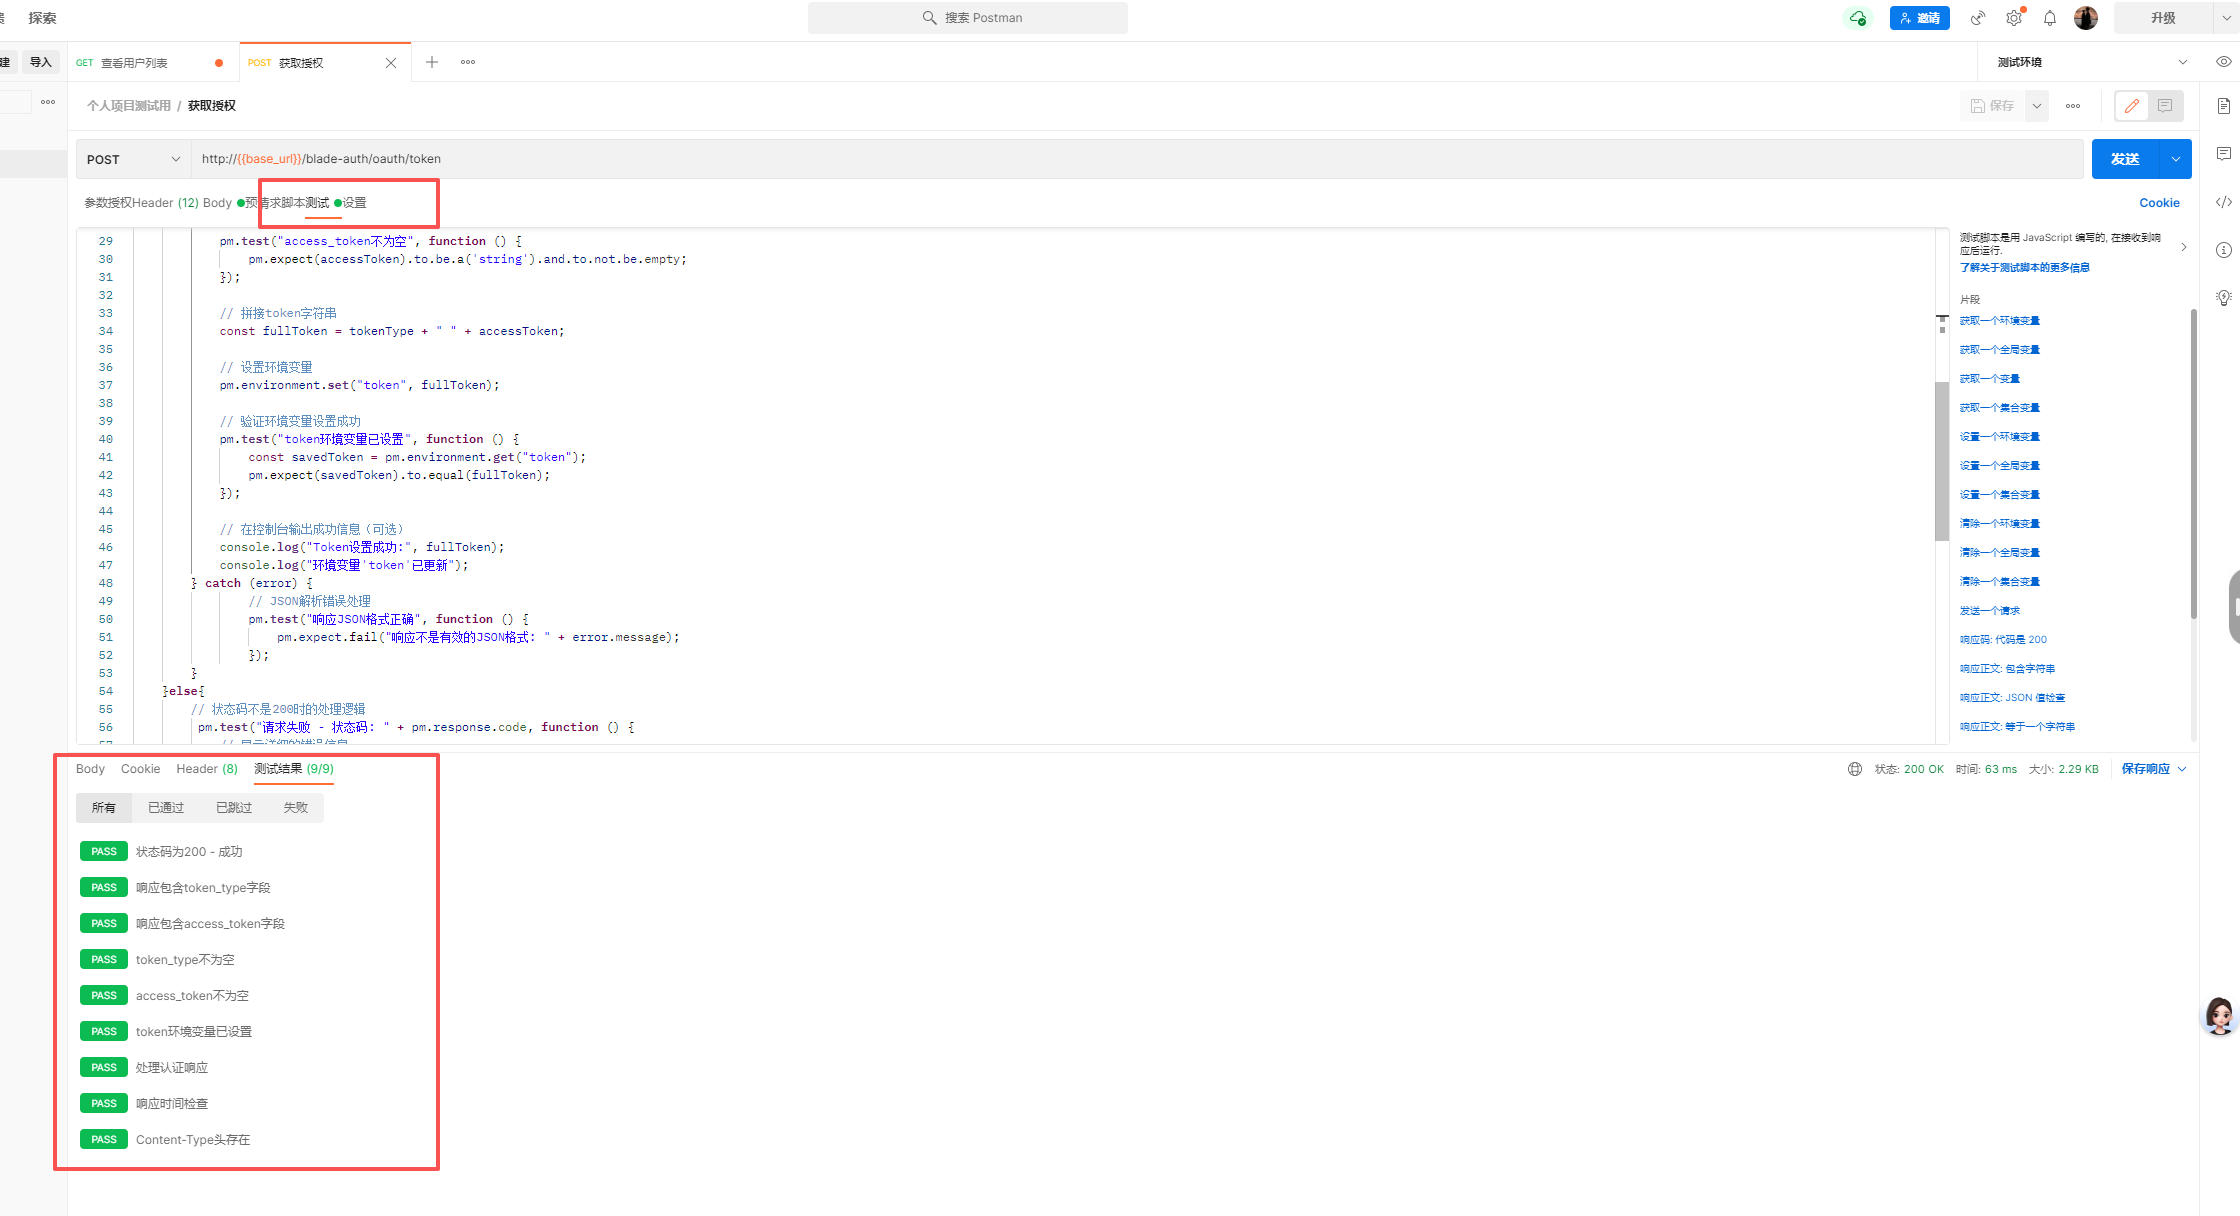
Task: Toggle the environment quick look eye icon
Action: pyautogui.click(x=2223, y=62)
